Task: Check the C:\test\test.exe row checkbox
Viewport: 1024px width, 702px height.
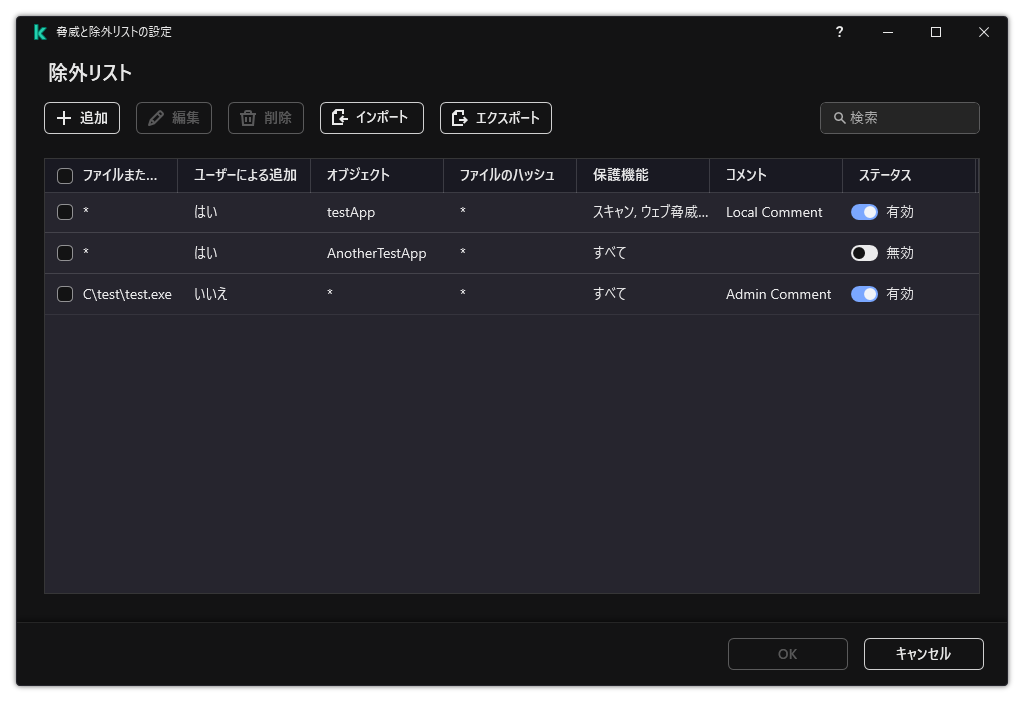Action: (65, 294)
